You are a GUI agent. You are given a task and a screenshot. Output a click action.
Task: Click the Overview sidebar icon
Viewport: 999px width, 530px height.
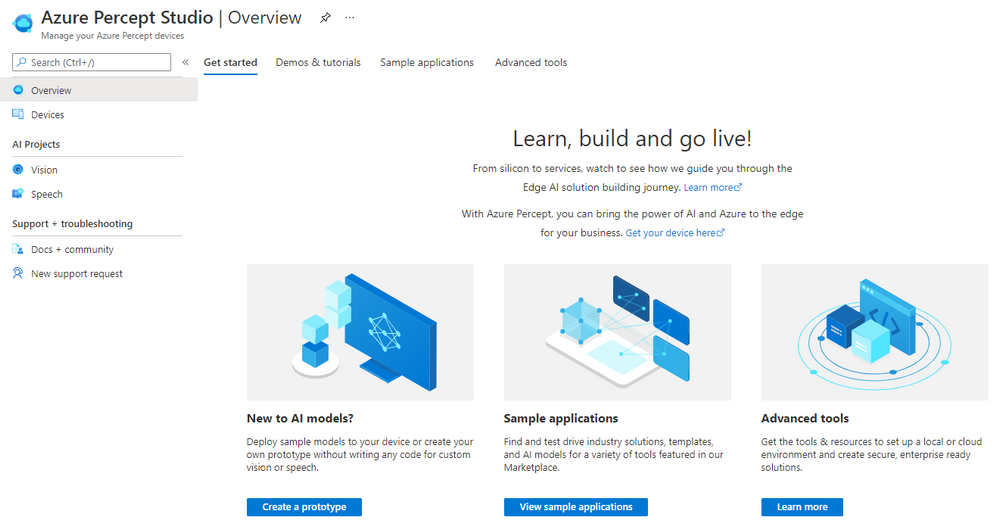[18, 90]
